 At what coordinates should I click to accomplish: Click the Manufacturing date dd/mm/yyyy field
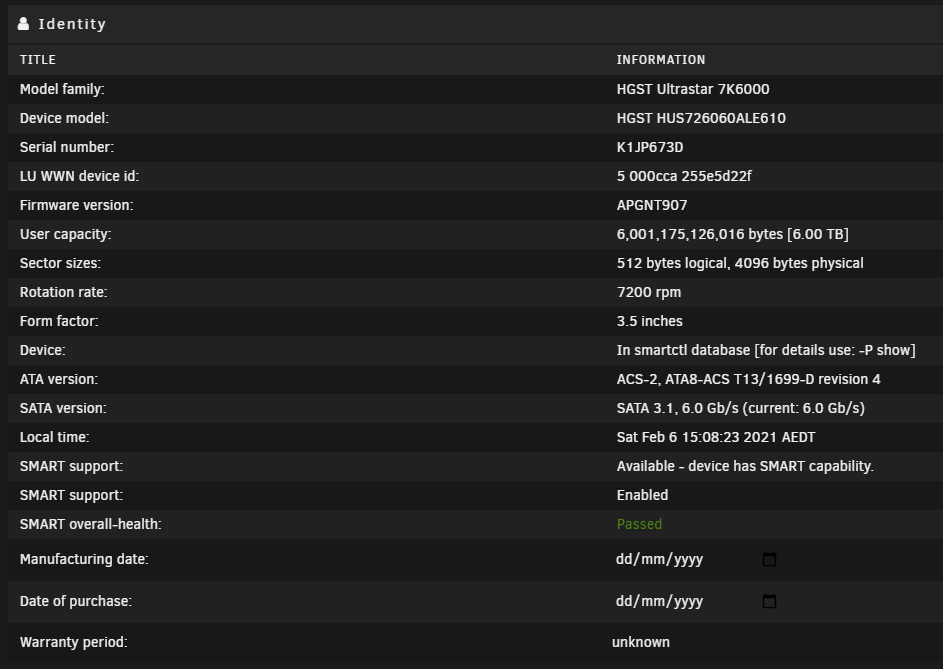pos(696,560)
